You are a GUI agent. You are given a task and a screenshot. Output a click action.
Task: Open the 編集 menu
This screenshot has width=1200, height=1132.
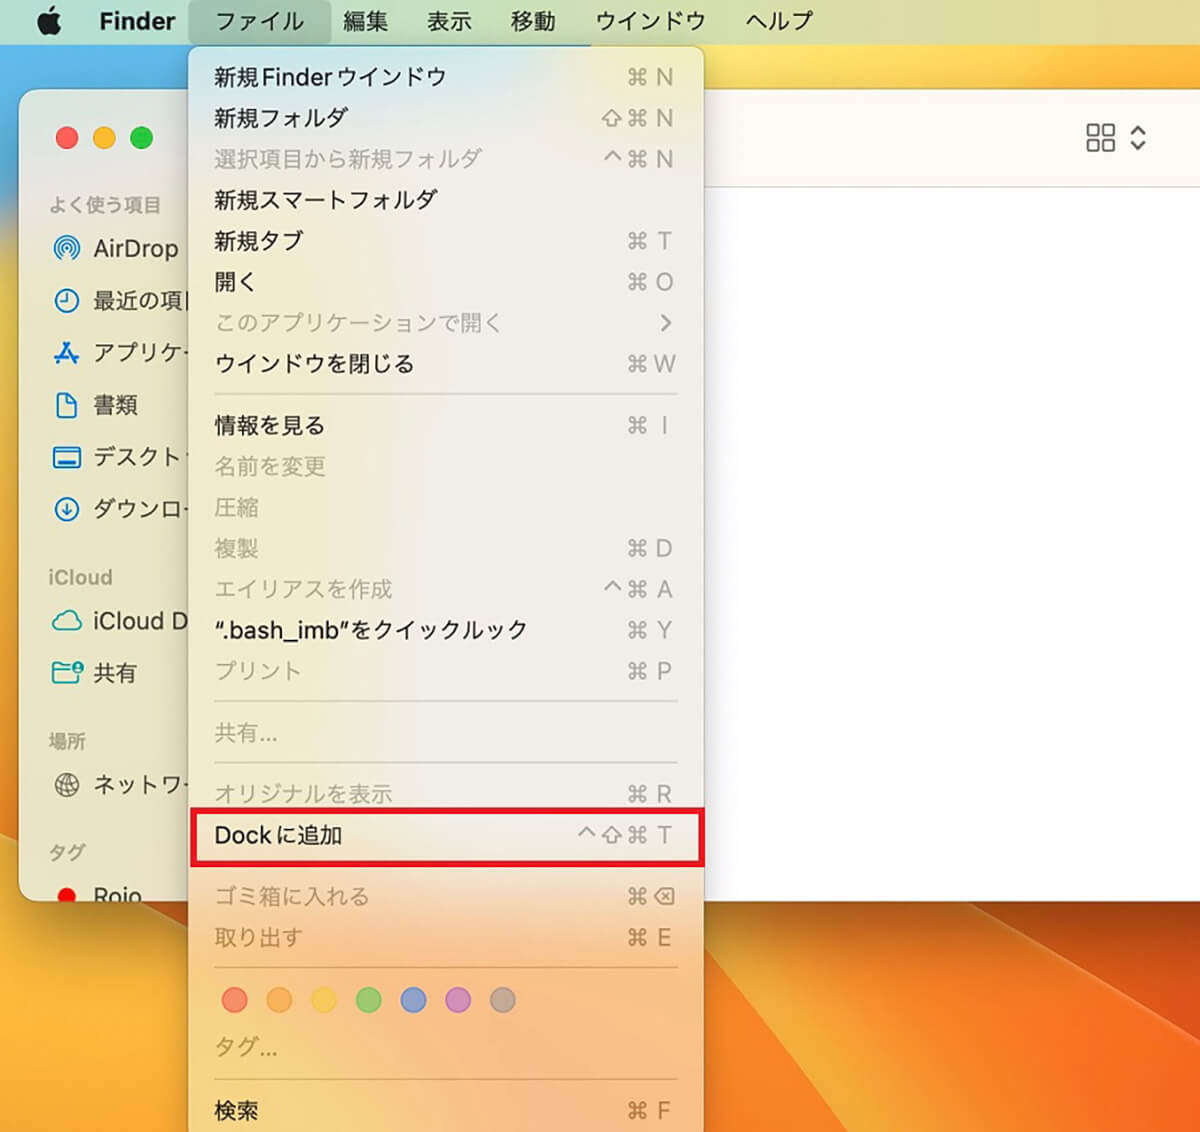click(365, 21)
